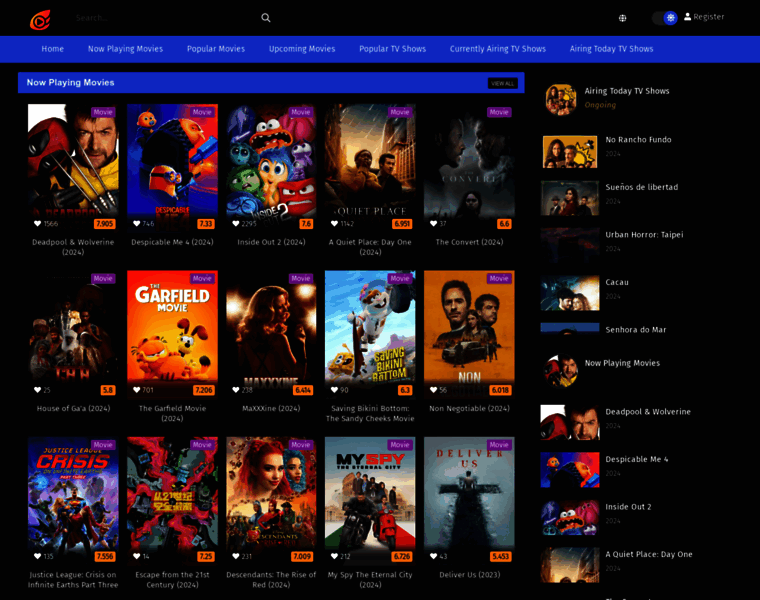
Task: Like The Convert heart icon
Action: click(433, 223)
